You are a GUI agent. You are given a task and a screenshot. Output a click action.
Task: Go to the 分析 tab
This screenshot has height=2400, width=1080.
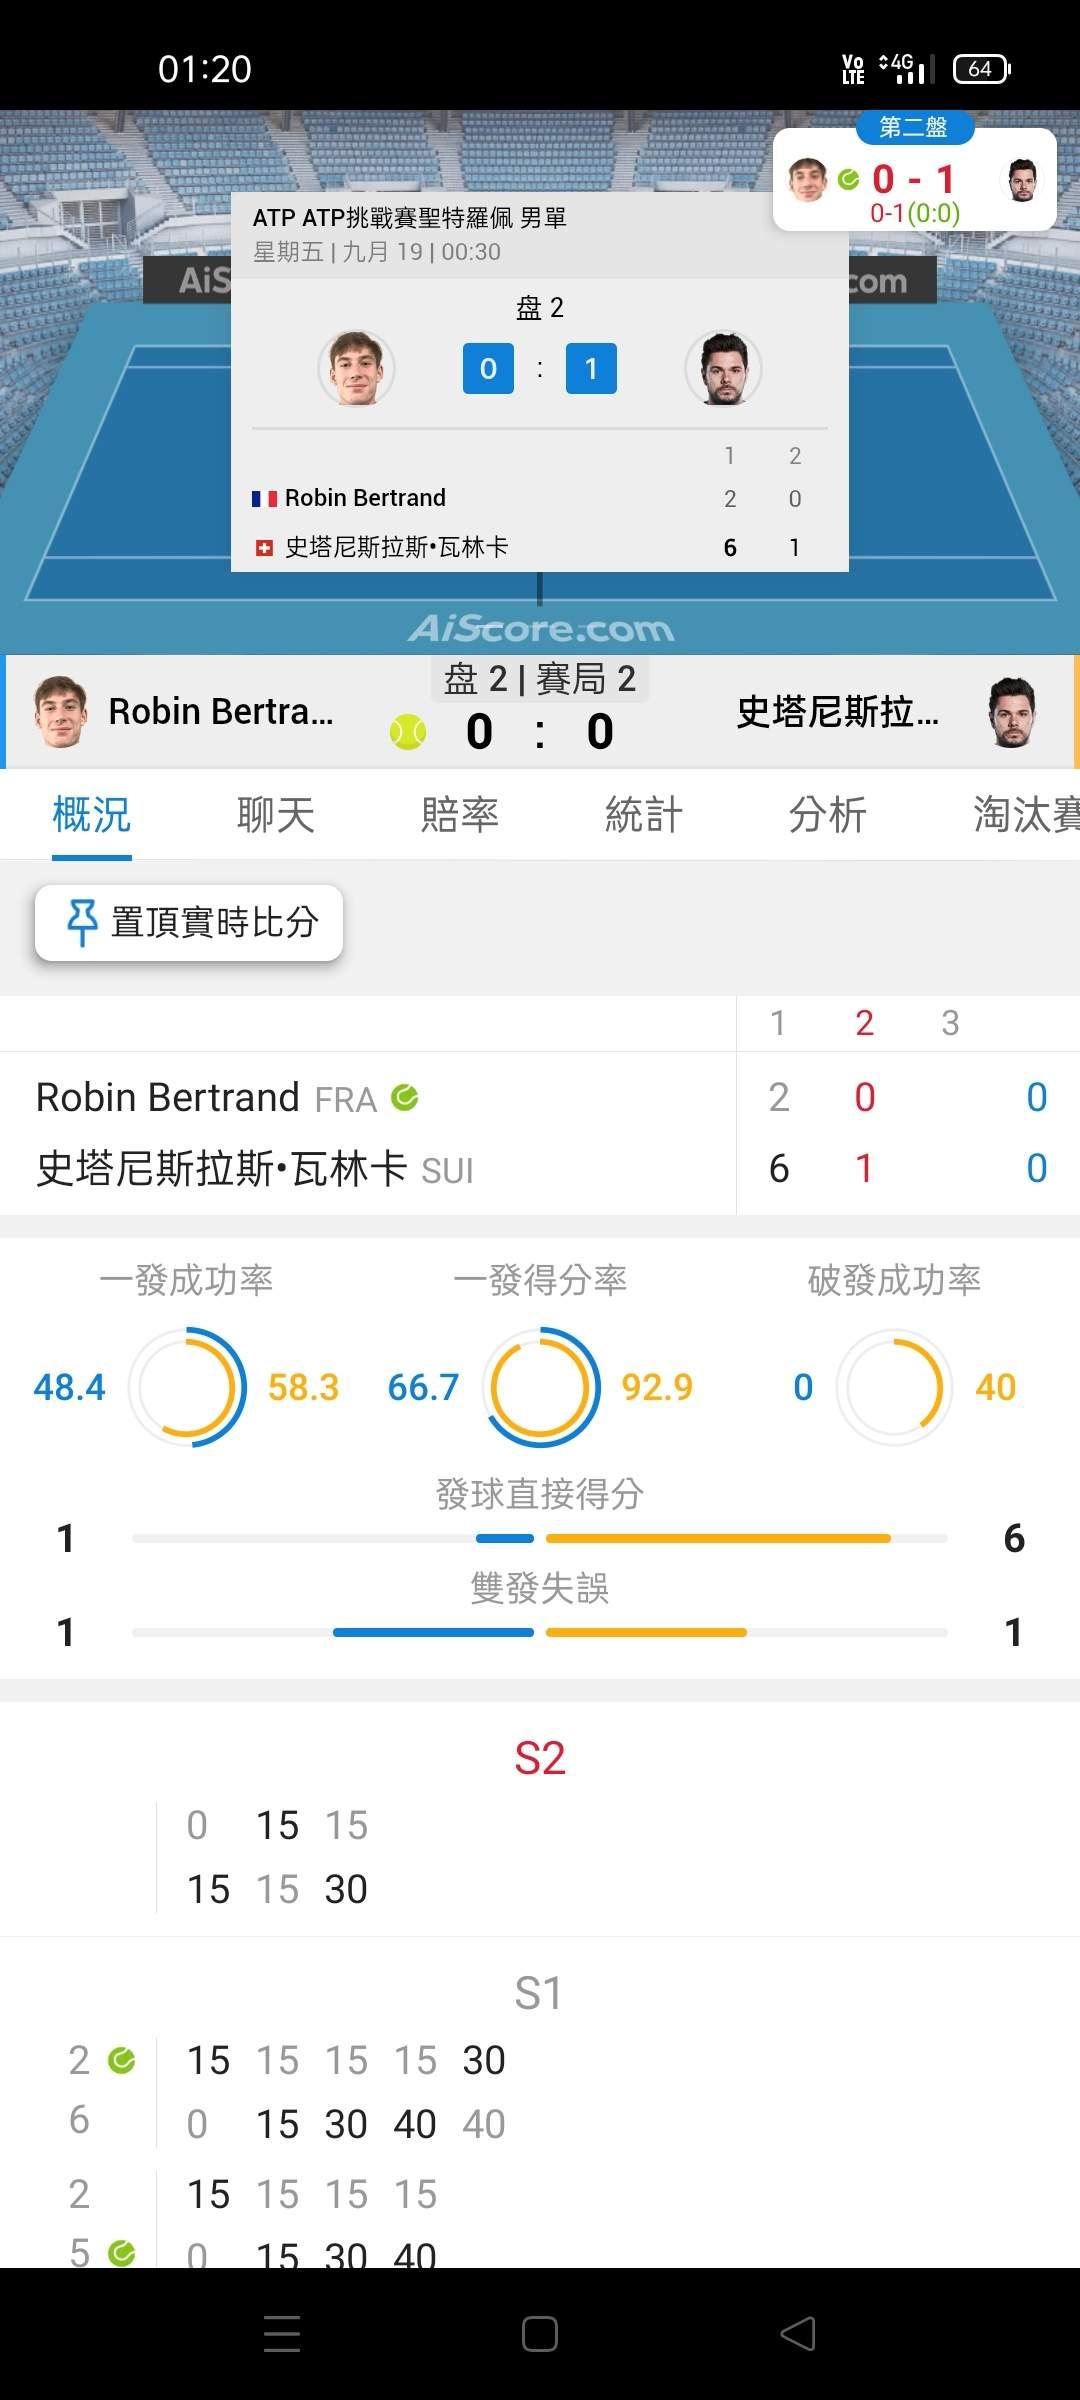point(828,814)
